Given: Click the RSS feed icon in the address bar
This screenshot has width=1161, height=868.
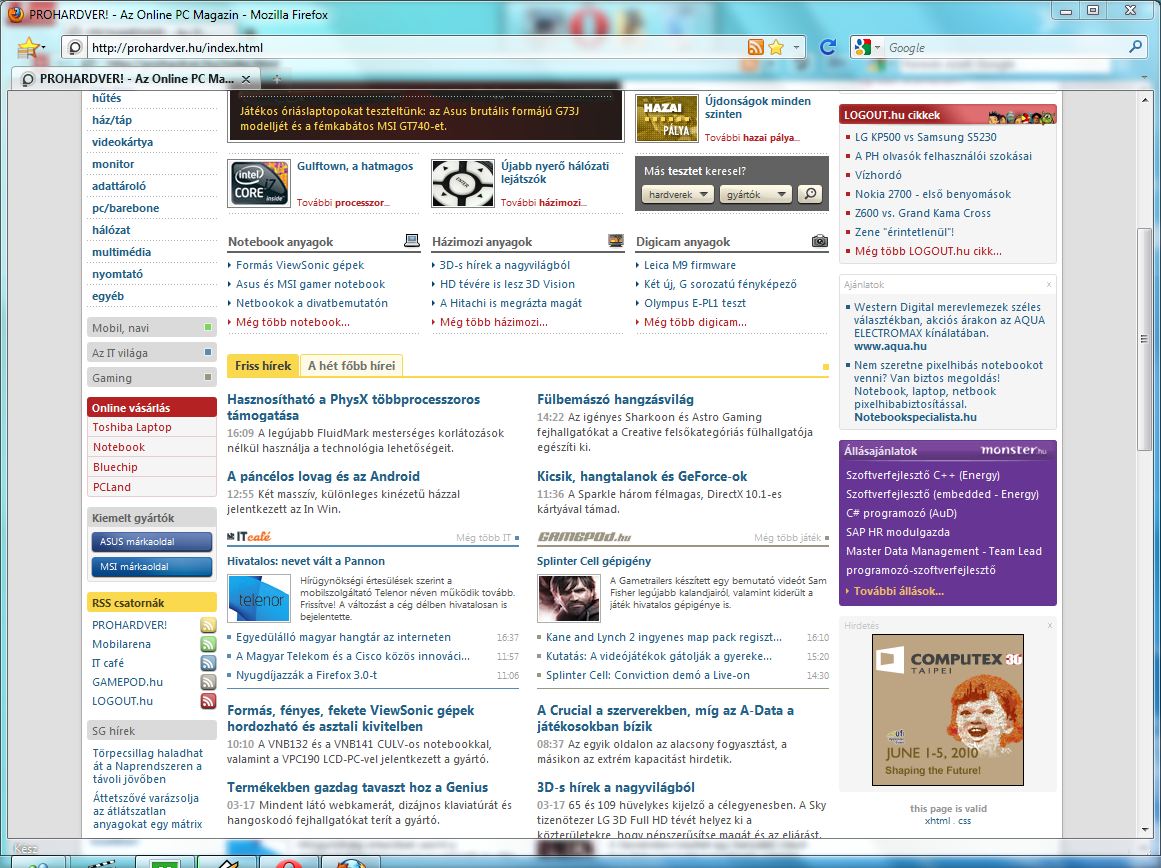Looking at the screenshot, I should pos(755,47).
